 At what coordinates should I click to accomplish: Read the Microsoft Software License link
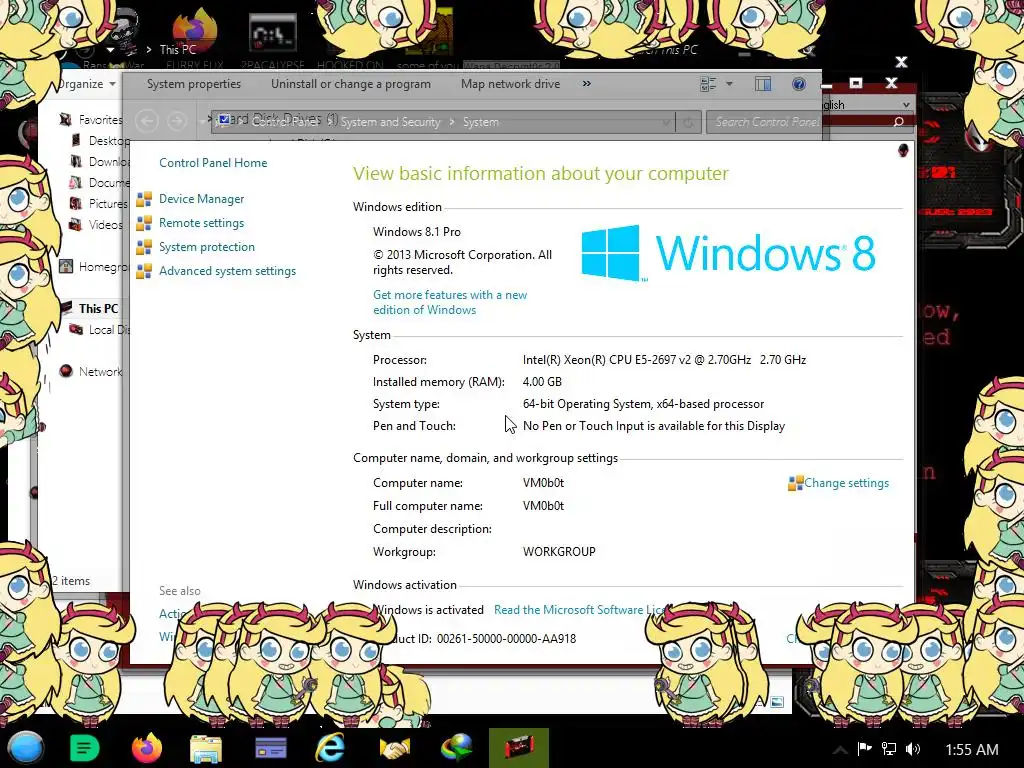579,610
